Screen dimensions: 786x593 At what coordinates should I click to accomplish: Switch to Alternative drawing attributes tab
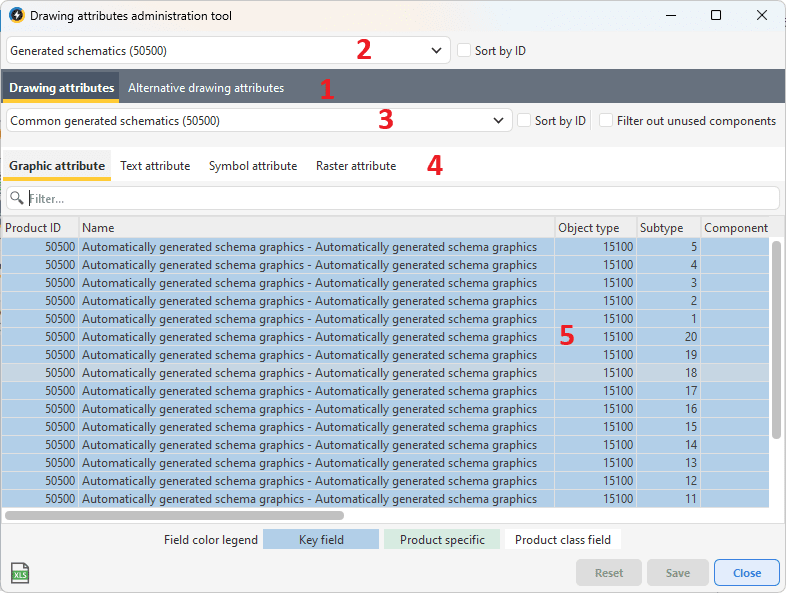click(x=206, y=88)
